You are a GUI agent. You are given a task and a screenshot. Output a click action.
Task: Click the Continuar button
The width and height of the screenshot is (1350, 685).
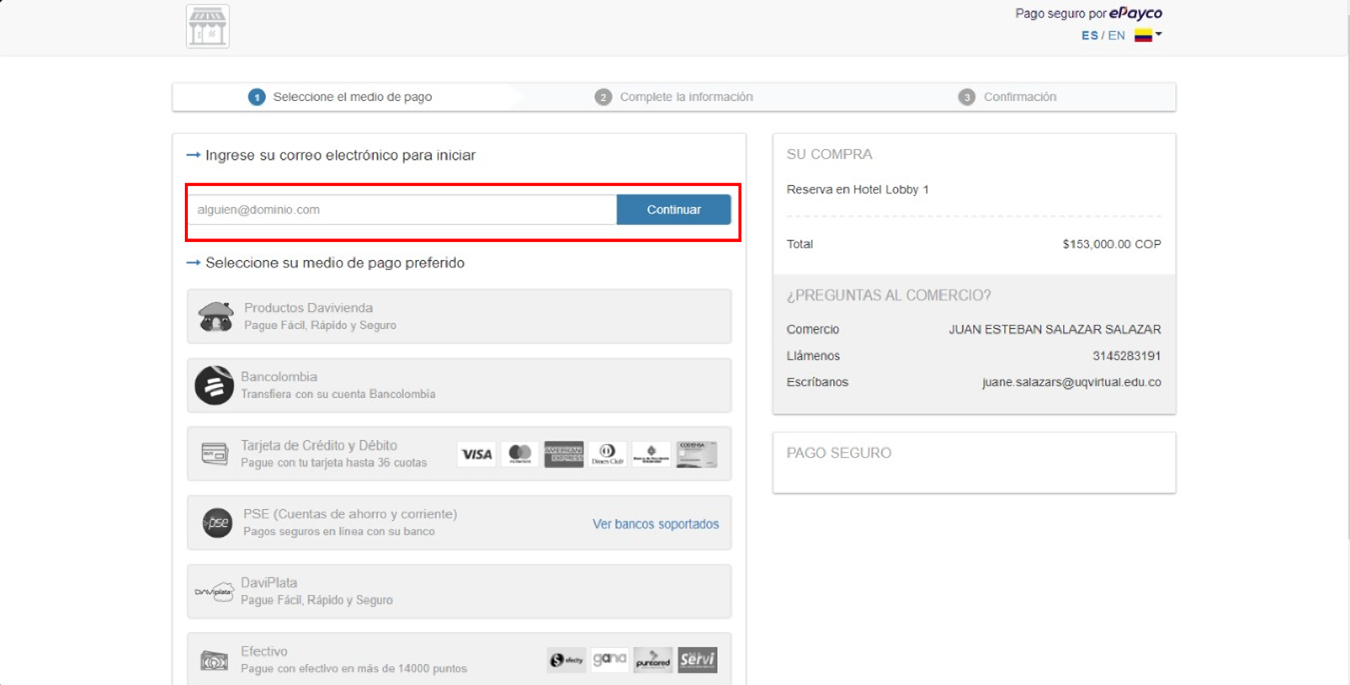coord(674,210)
